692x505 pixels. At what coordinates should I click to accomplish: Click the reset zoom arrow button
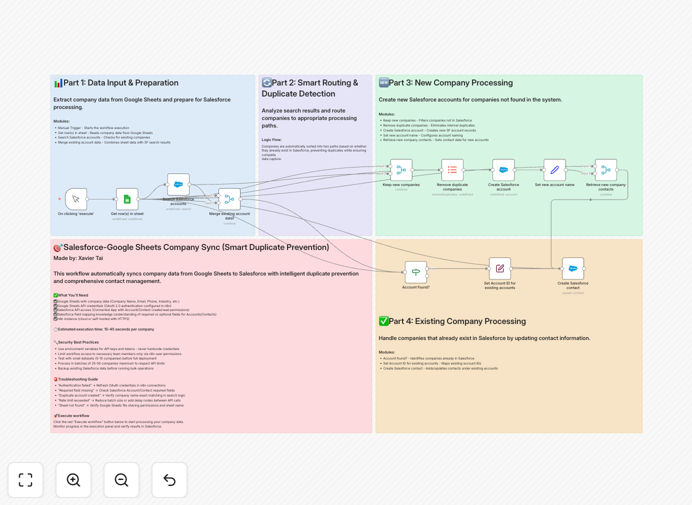[x=169, y=480]
